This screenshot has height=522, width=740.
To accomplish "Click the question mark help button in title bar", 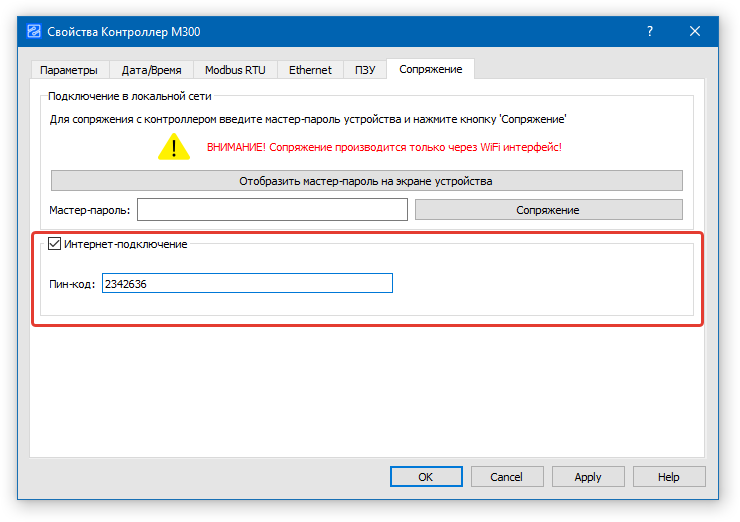I will [x=649, y=31].
